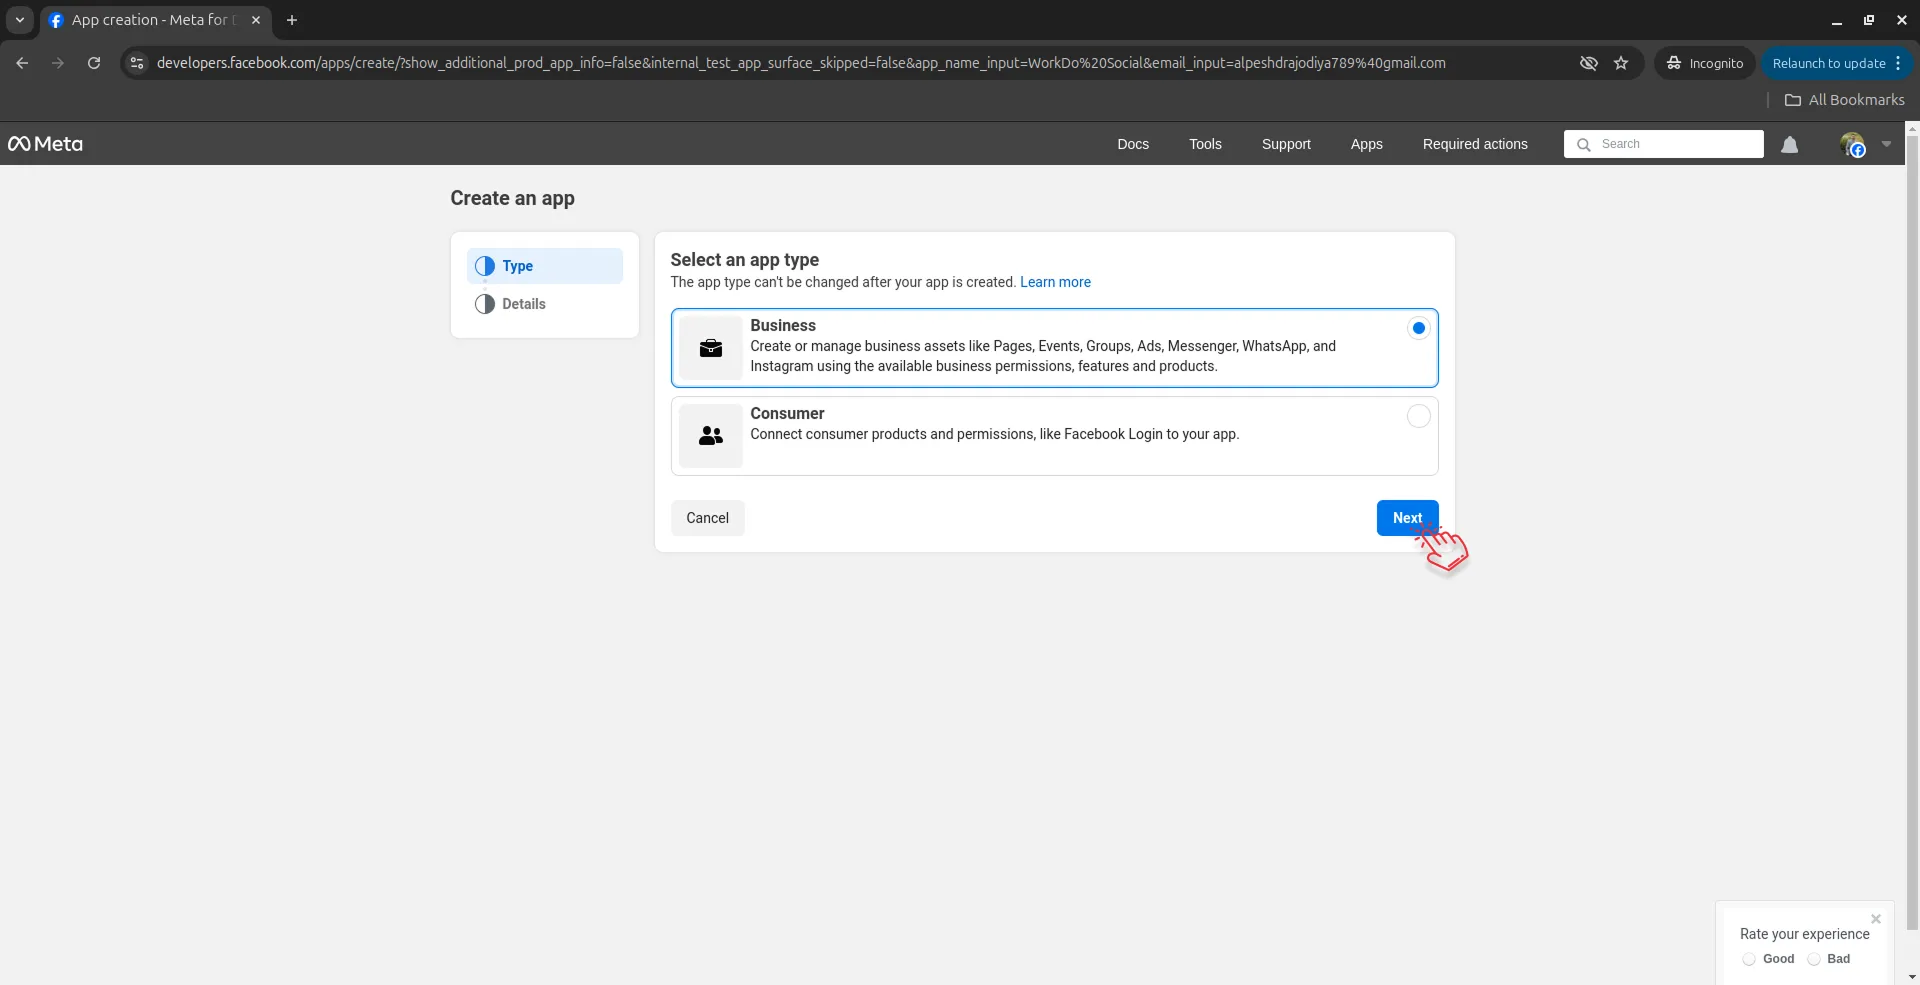Select the Consumer app type radio

1418,416
